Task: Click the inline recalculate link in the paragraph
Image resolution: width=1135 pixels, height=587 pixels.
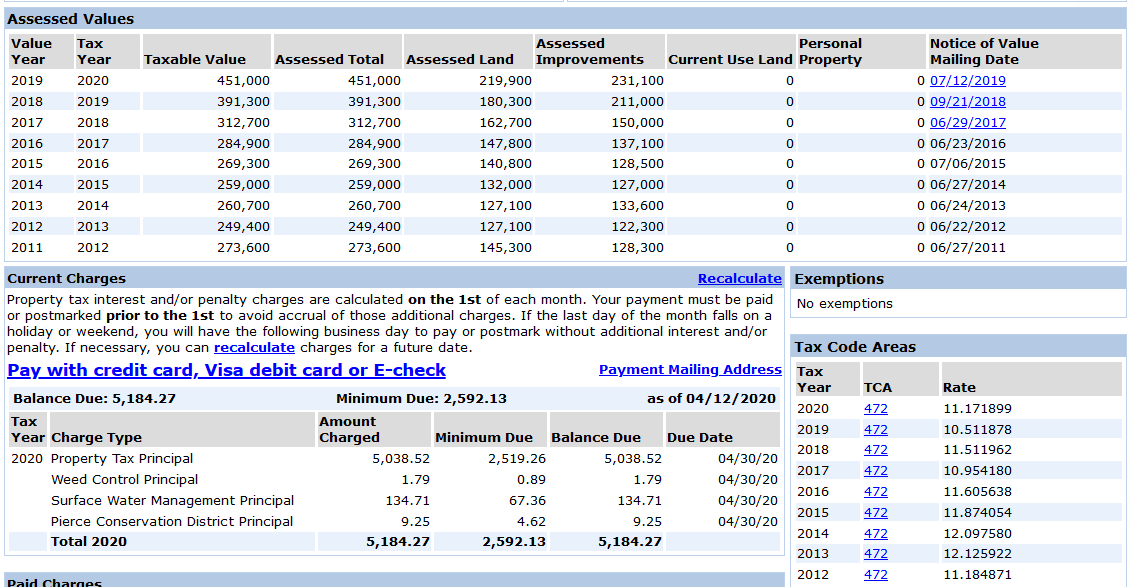Action: (x=254, y=347)
